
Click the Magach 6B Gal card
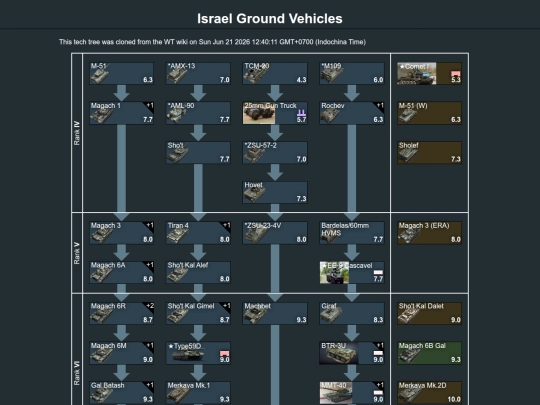[429, 353]
